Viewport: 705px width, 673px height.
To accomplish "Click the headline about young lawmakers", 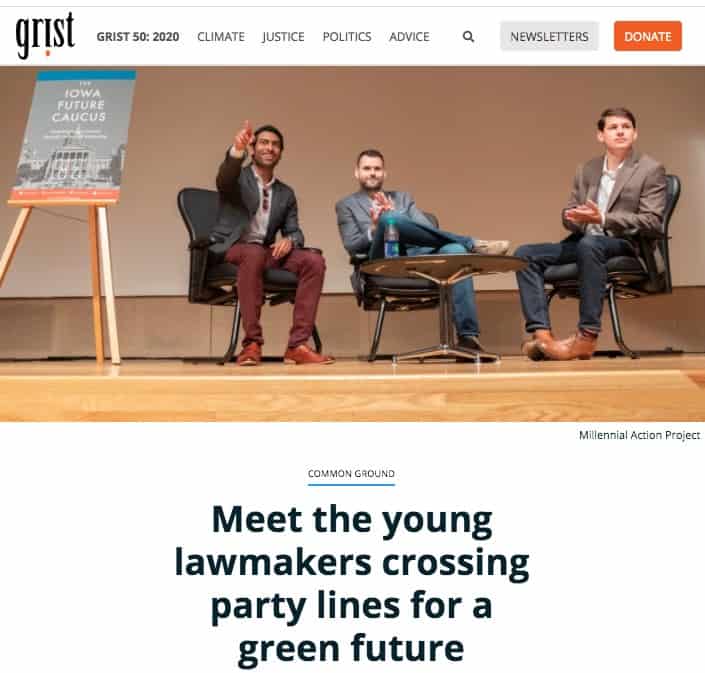I will pyautogui.click(x=352, y=584).
